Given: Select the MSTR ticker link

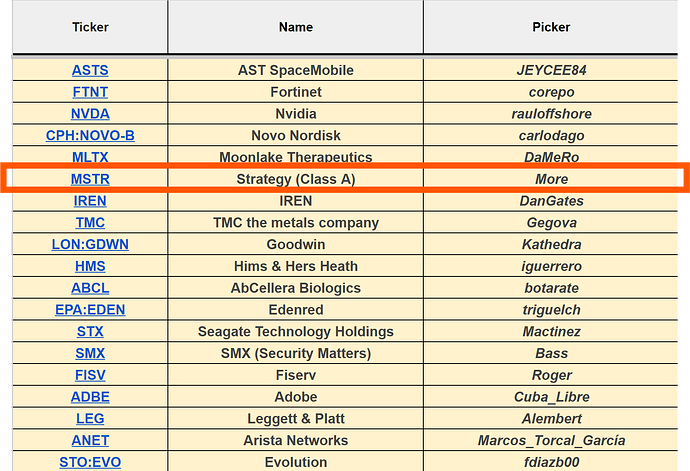Looking at the screenshot, I should click(90, 179).
